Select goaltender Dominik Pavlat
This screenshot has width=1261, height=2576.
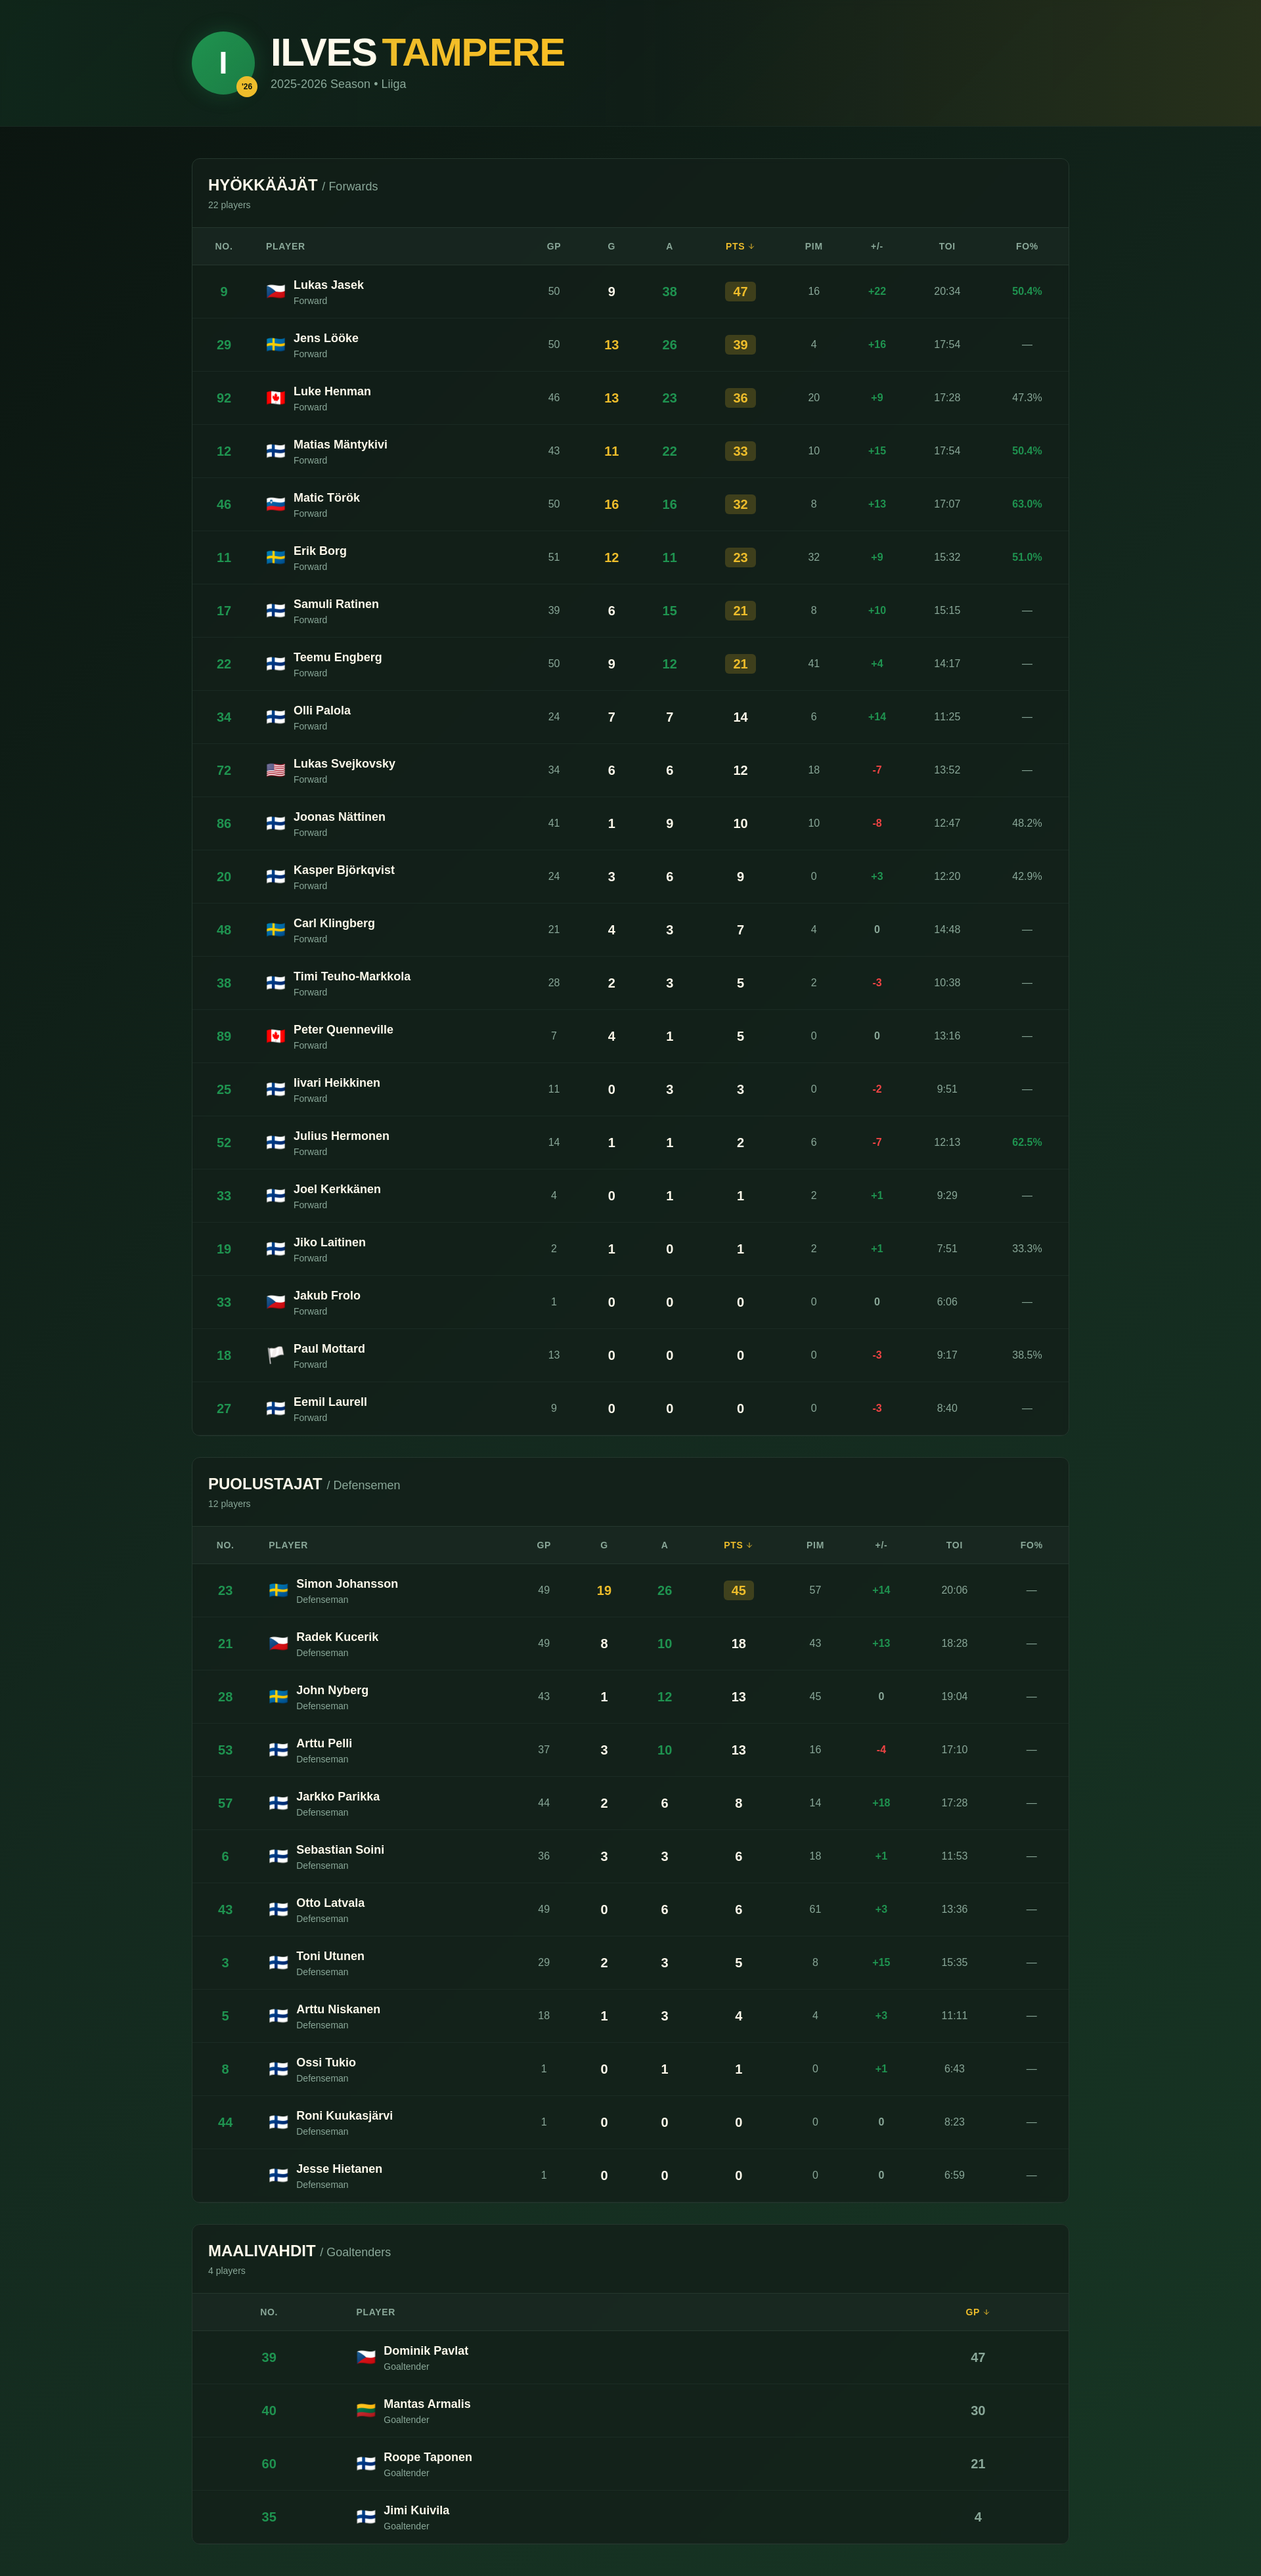coord(427,2350)
